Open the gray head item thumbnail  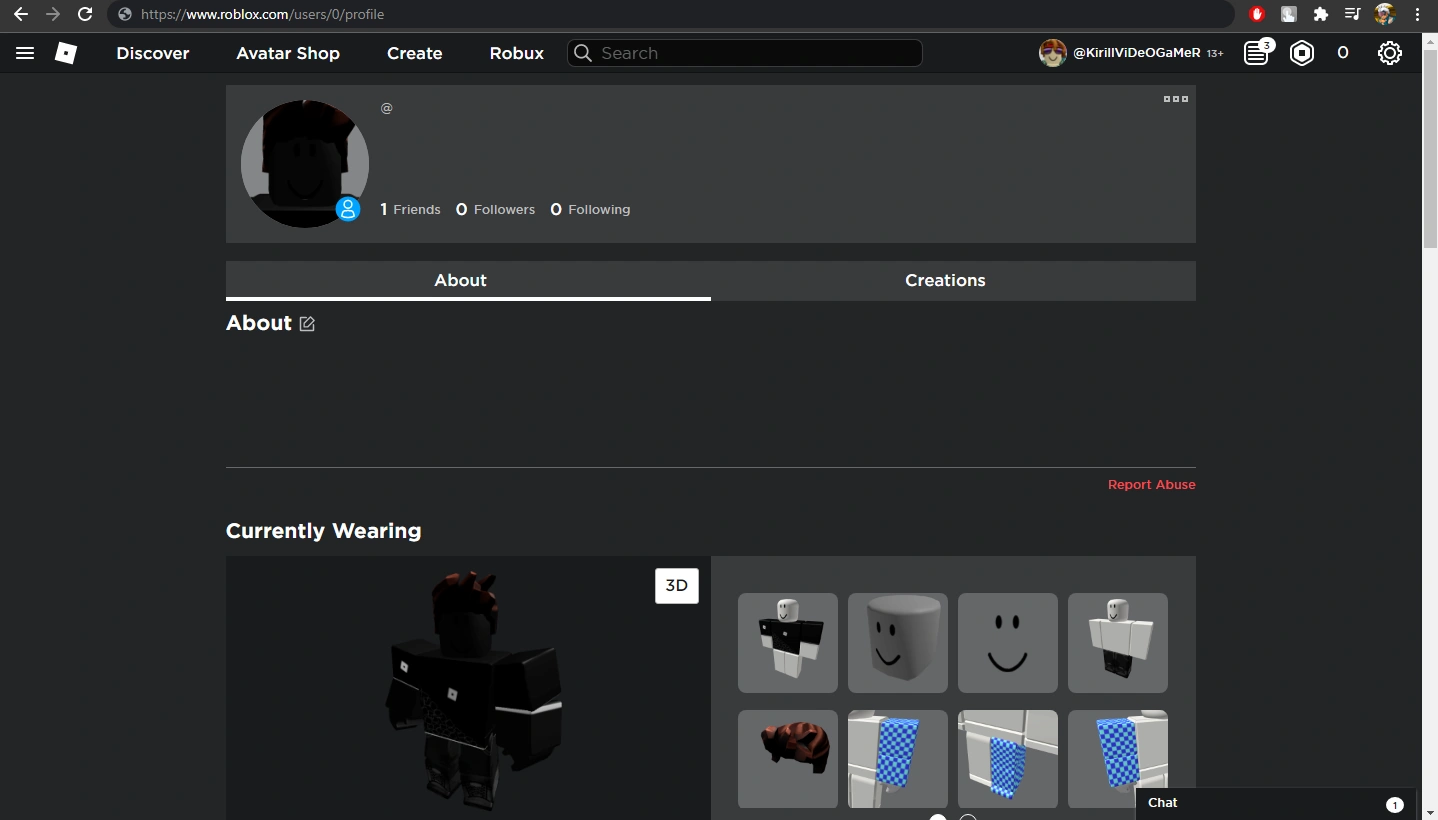pos(898,643)
